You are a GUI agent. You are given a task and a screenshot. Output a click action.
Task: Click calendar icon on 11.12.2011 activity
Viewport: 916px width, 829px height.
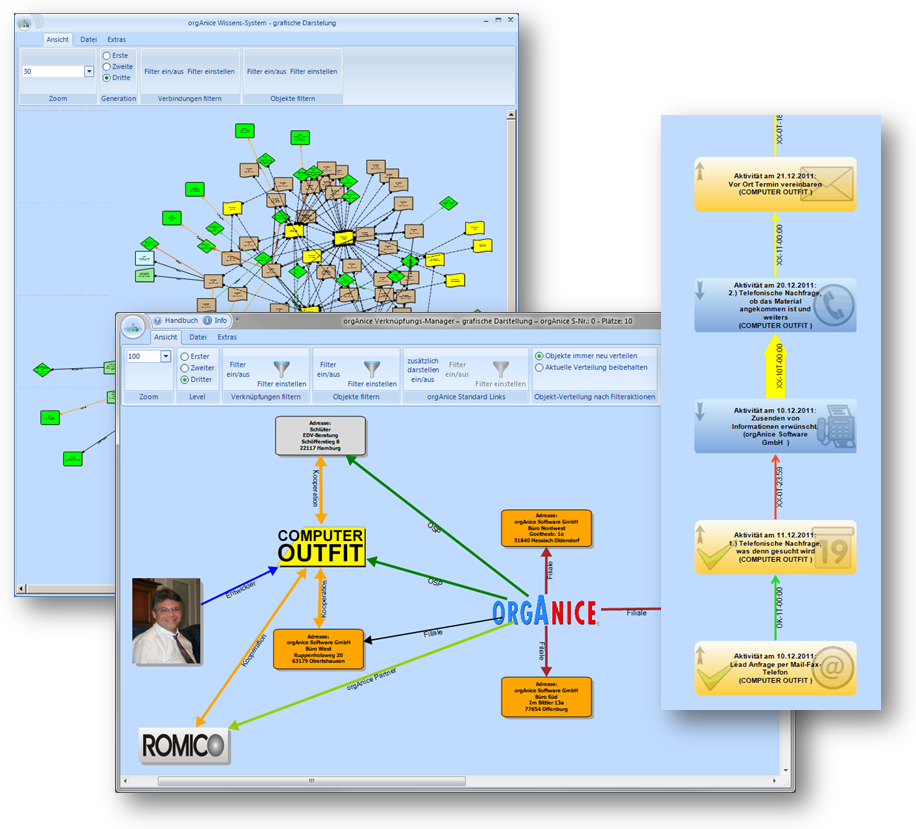[x=834, y=548]
